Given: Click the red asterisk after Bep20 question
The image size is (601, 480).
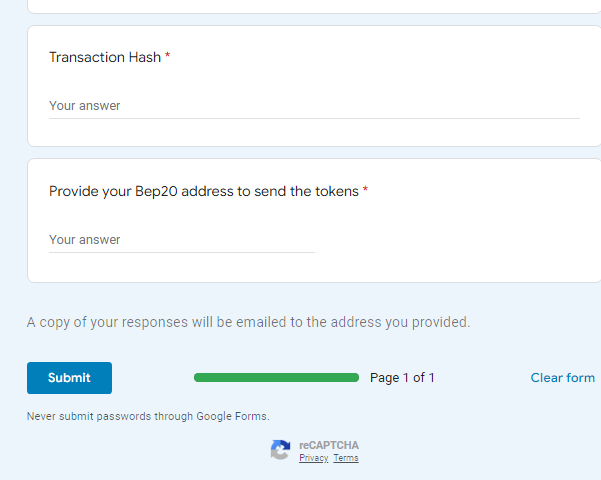Looking at the screenshot, I should [365, 190].
